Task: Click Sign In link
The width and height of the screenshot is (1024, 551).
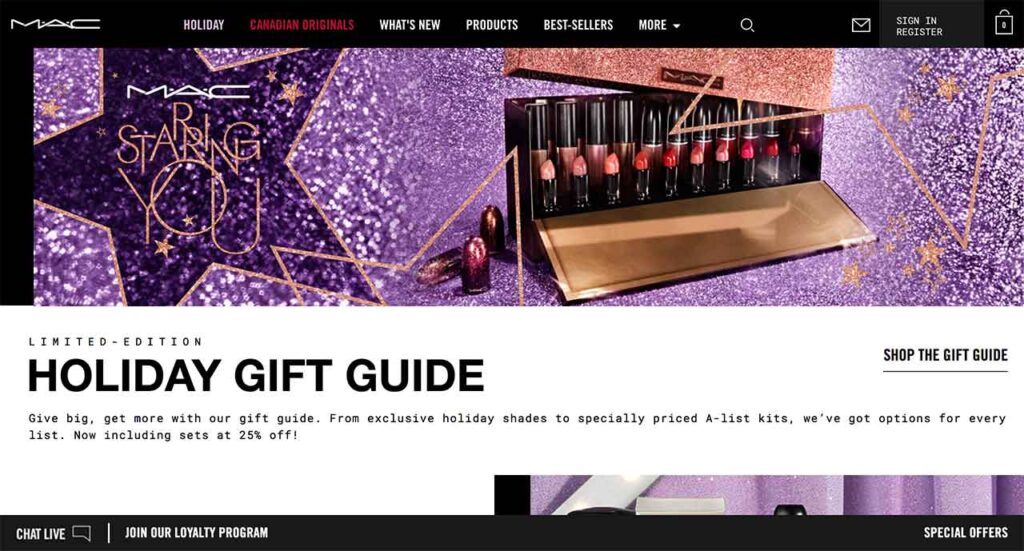Action: point(916,20)
